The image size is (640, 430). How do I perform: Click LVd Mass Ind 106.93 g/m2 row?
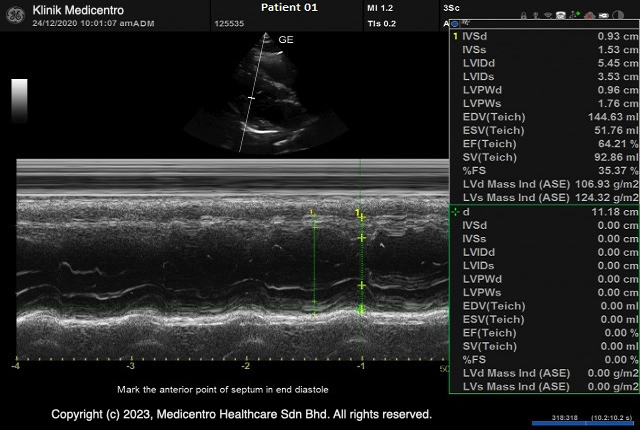(544, 184)
